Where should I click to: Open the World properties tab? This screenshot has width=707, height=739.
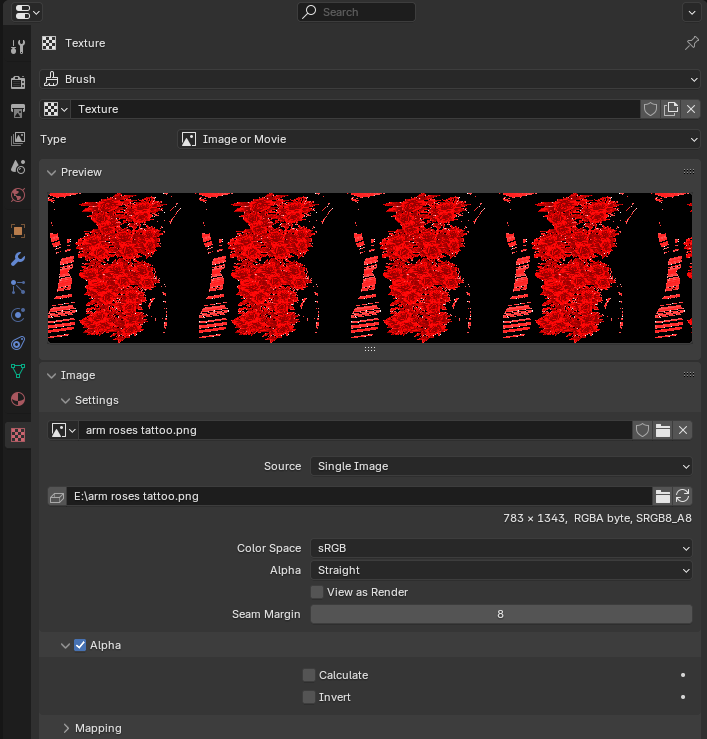click(18, 195)
